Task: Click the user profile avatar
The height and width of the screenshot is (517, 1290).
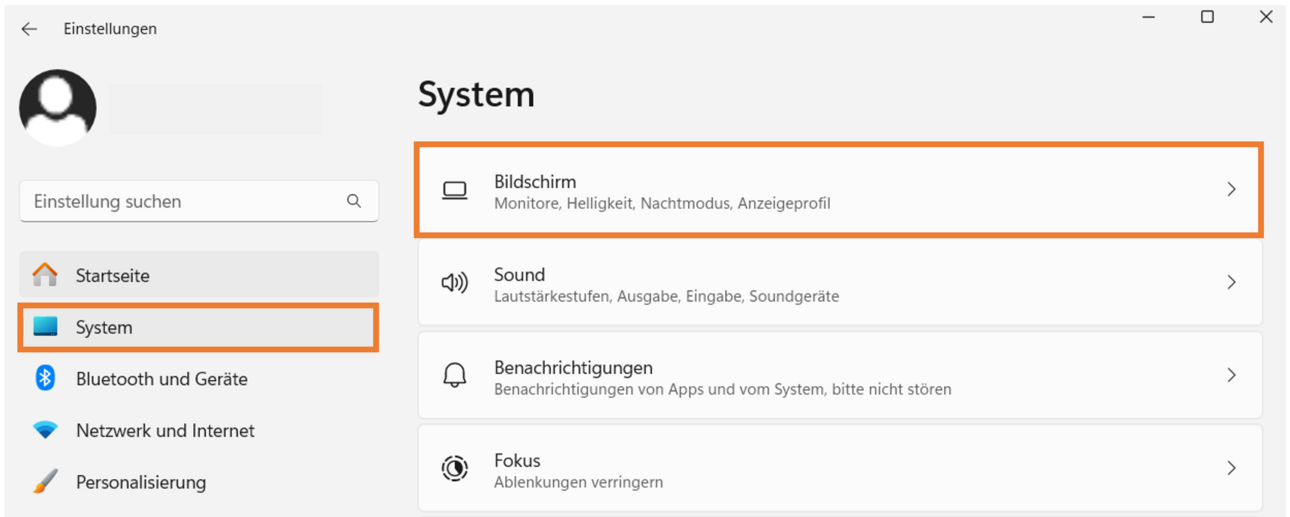Action: coord(58,108)
